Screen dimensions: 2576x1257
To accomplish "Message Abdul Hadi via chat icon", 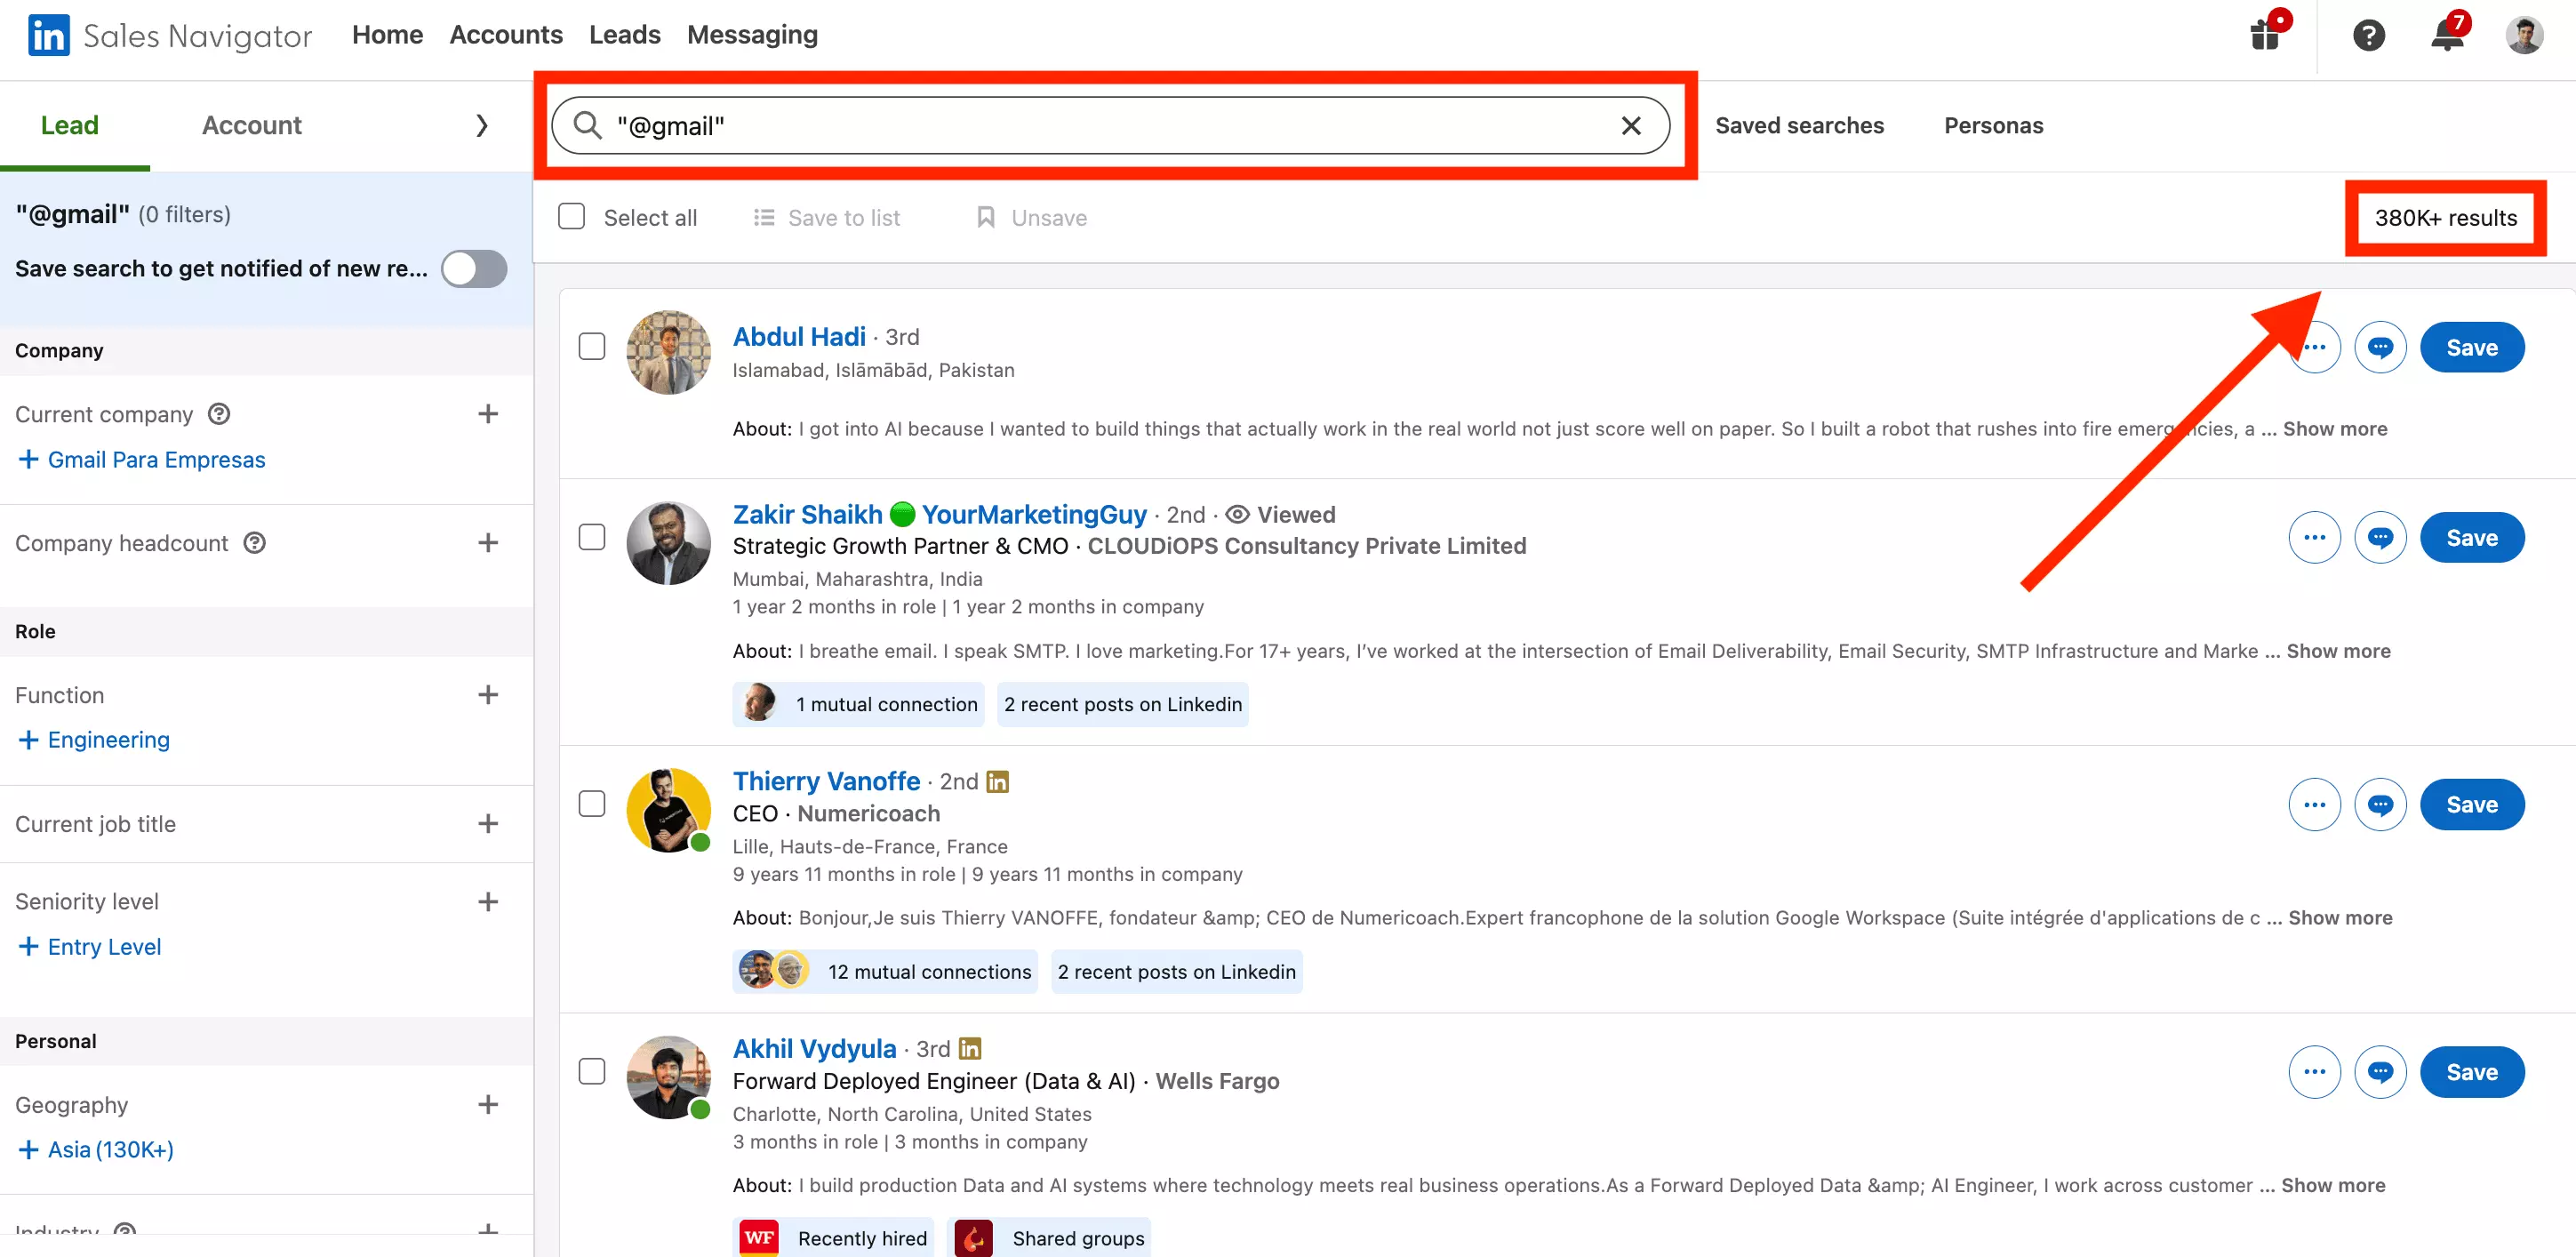I will [2380, 347].
